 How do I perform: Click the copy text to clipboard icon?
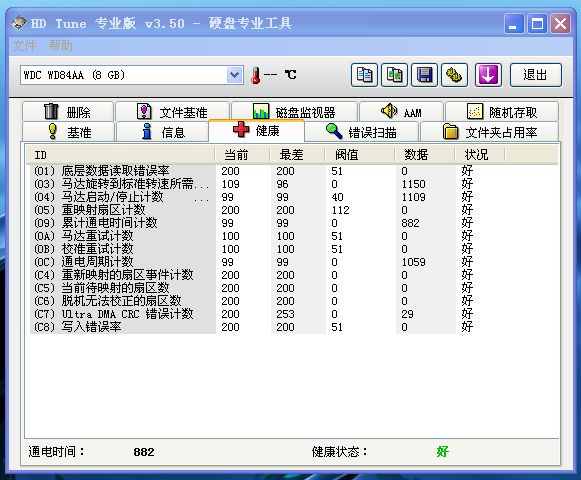click(x=364, y=75)
